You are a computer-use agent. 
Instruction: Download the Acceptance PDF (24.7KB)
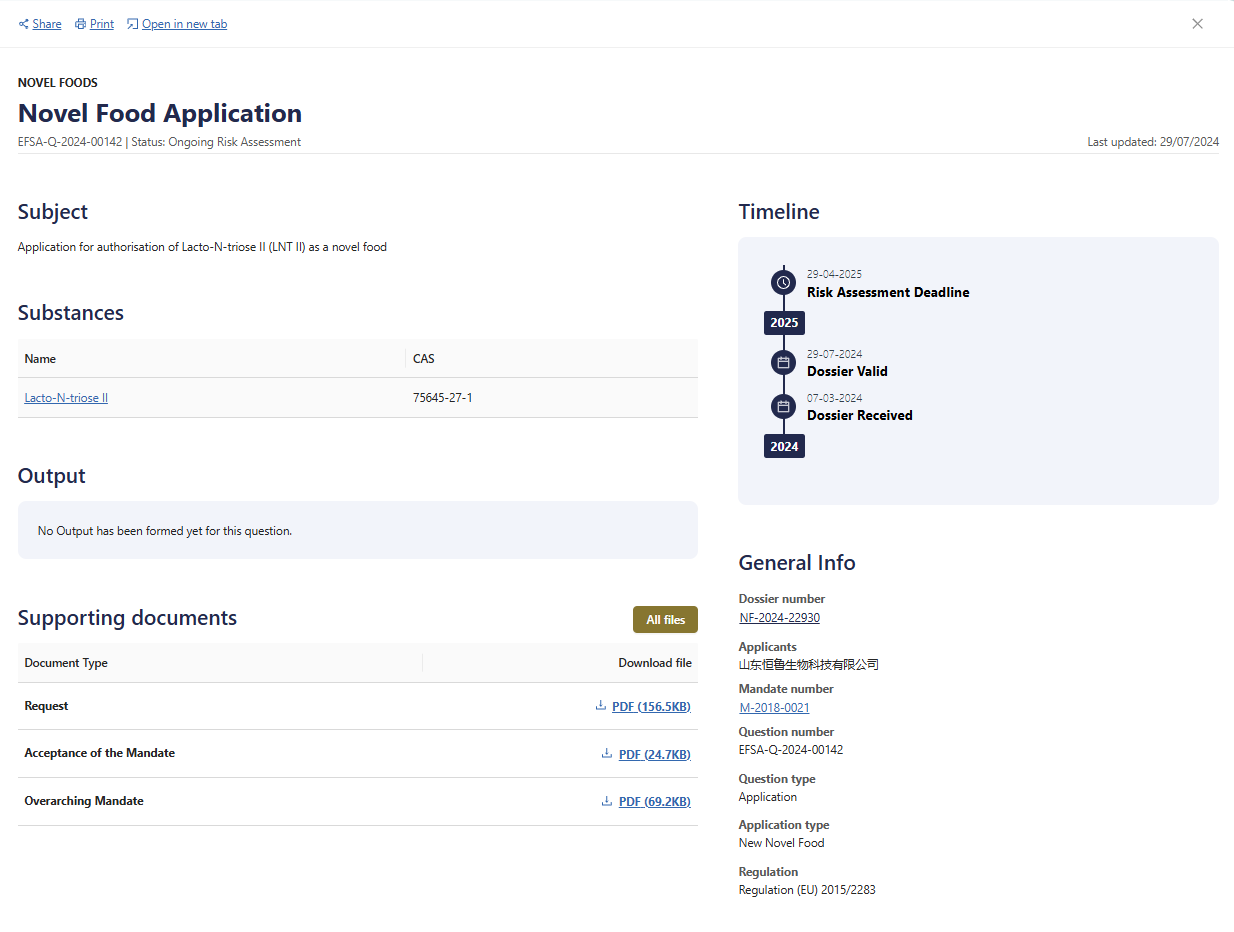[655, 754]
